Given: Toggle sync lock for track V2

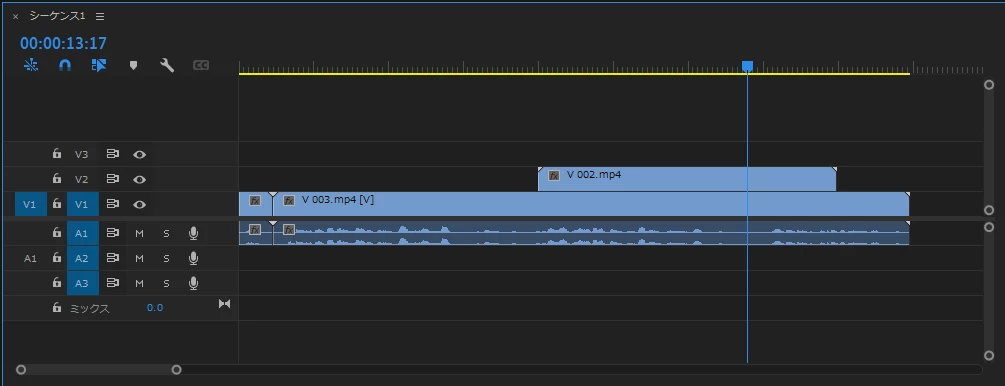Looking at the screenshot, I should (x=113, y=179).
